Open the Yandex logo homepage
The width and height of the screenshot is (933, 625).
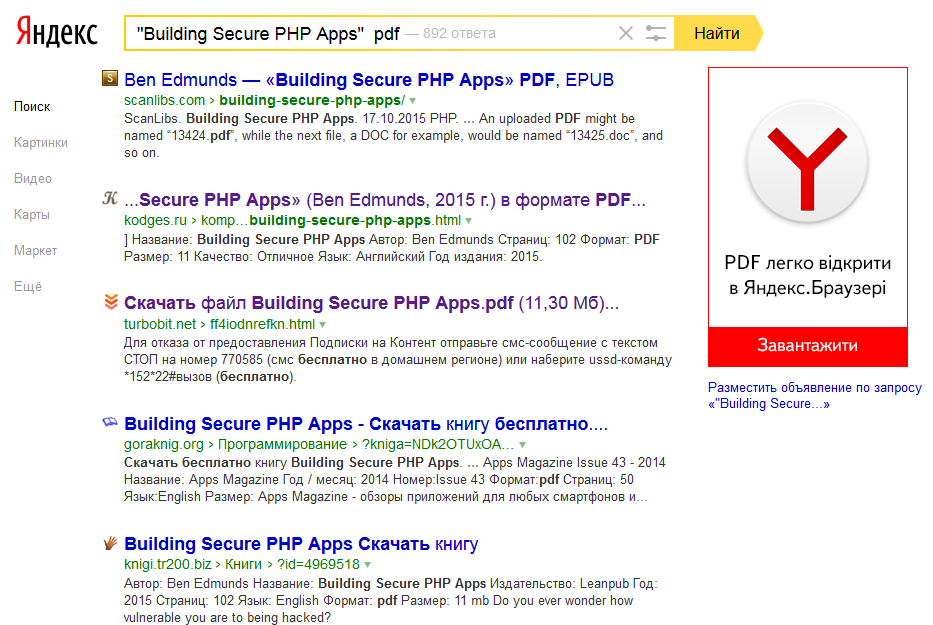tap(57, 32)
